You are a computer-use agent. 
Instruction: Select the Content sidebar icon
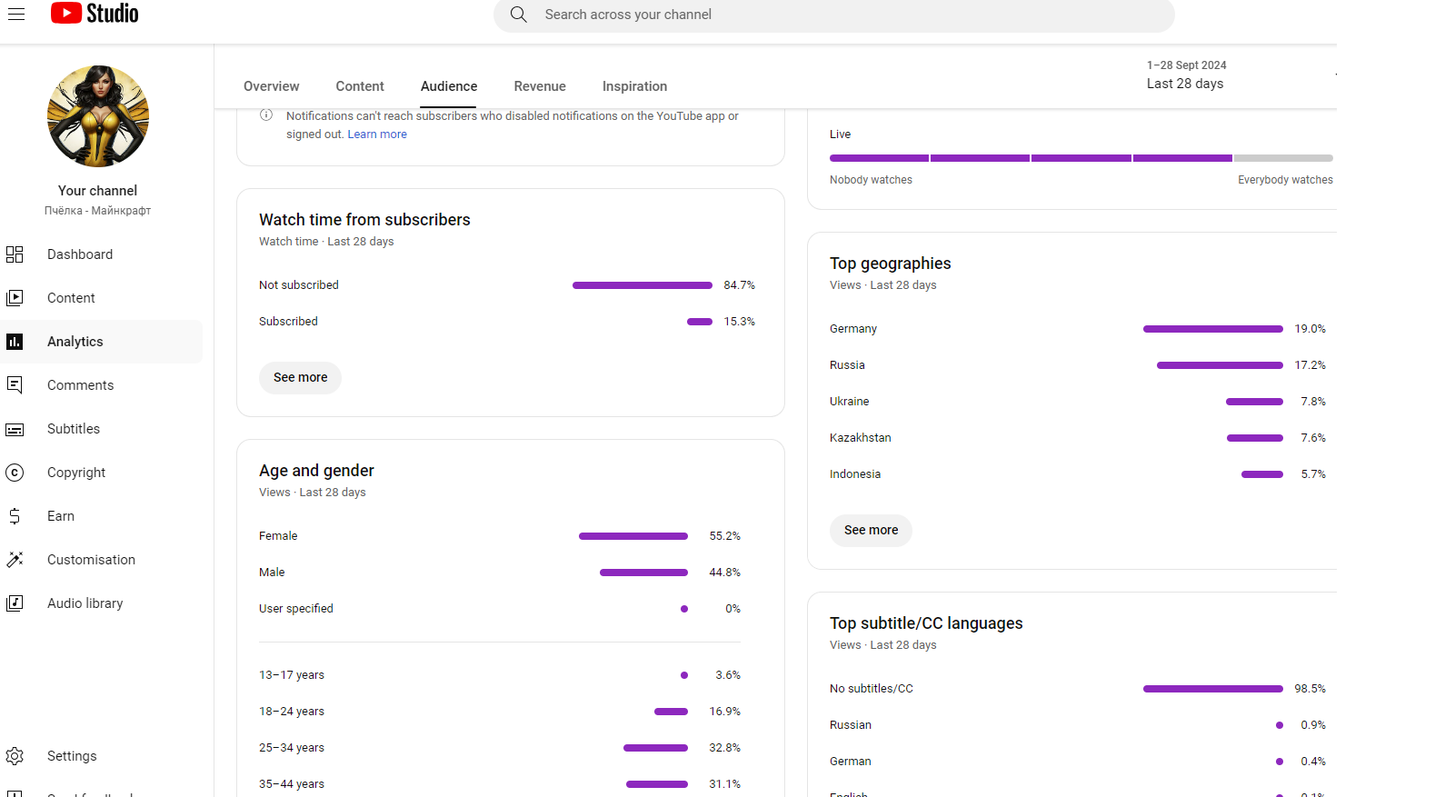tap(15, 298)
